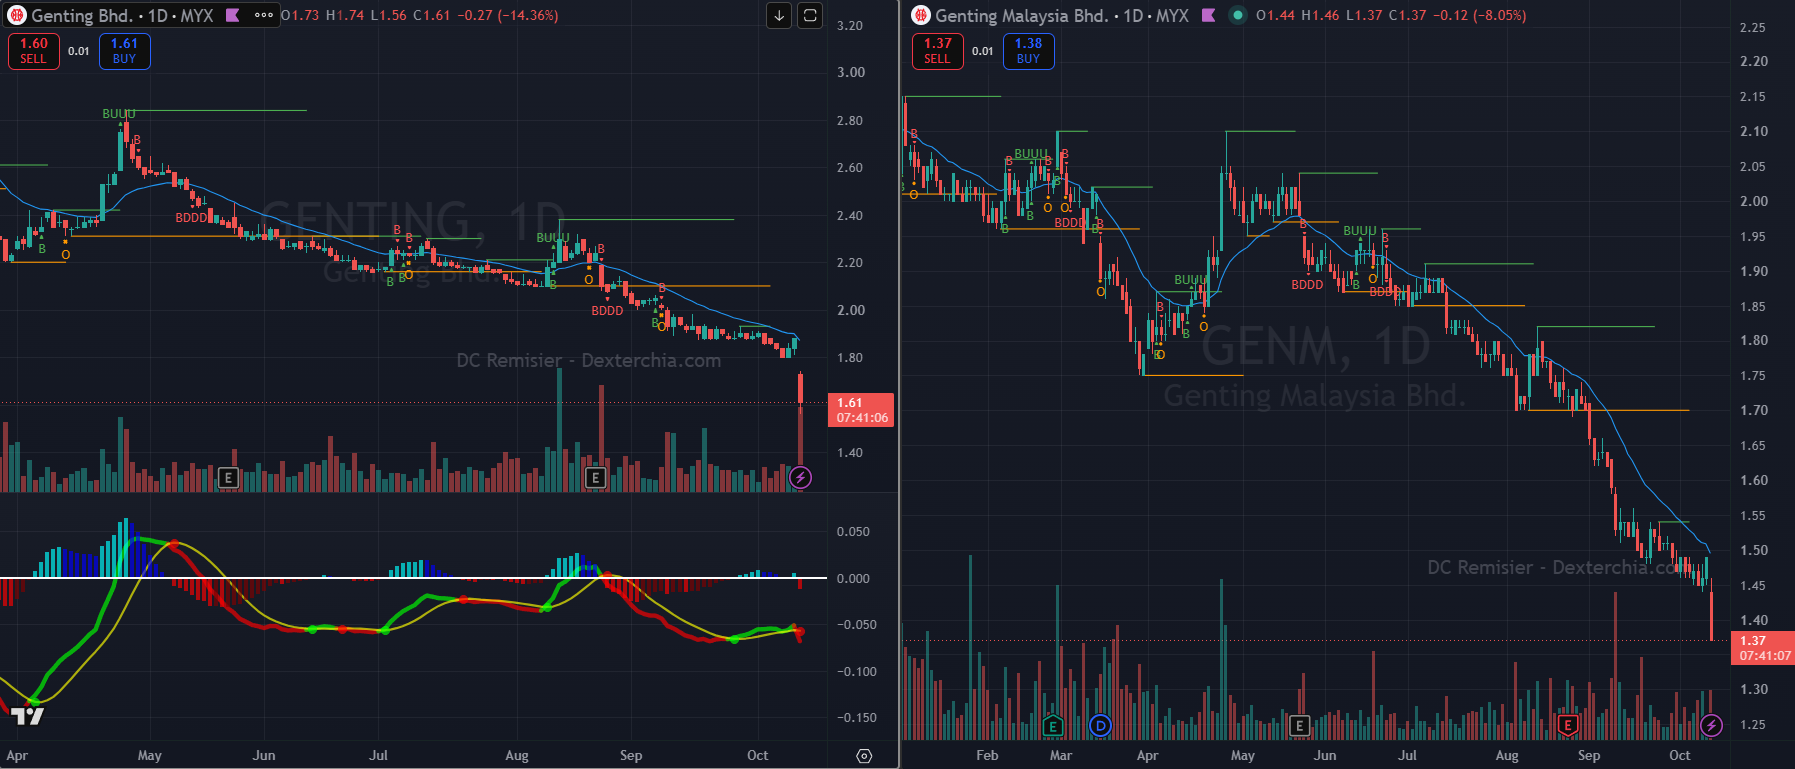Viewport: 1795px width, 769px height.
Task: Click the lightning icon on the Genting Bhd. chart
Action: (x=800, y=478)
